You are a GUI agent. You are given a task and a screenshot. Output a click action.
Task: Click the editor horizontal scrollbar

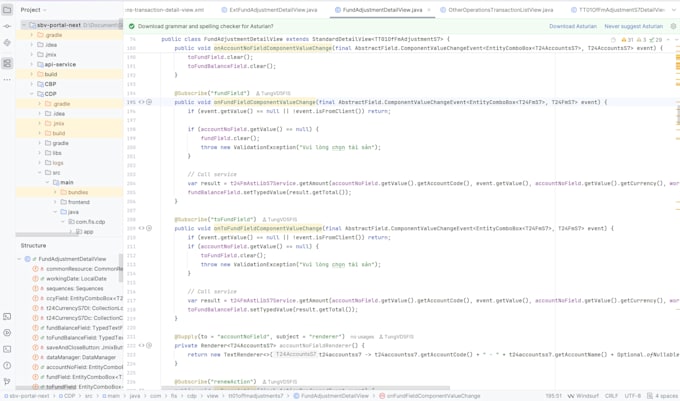point(305,388)
